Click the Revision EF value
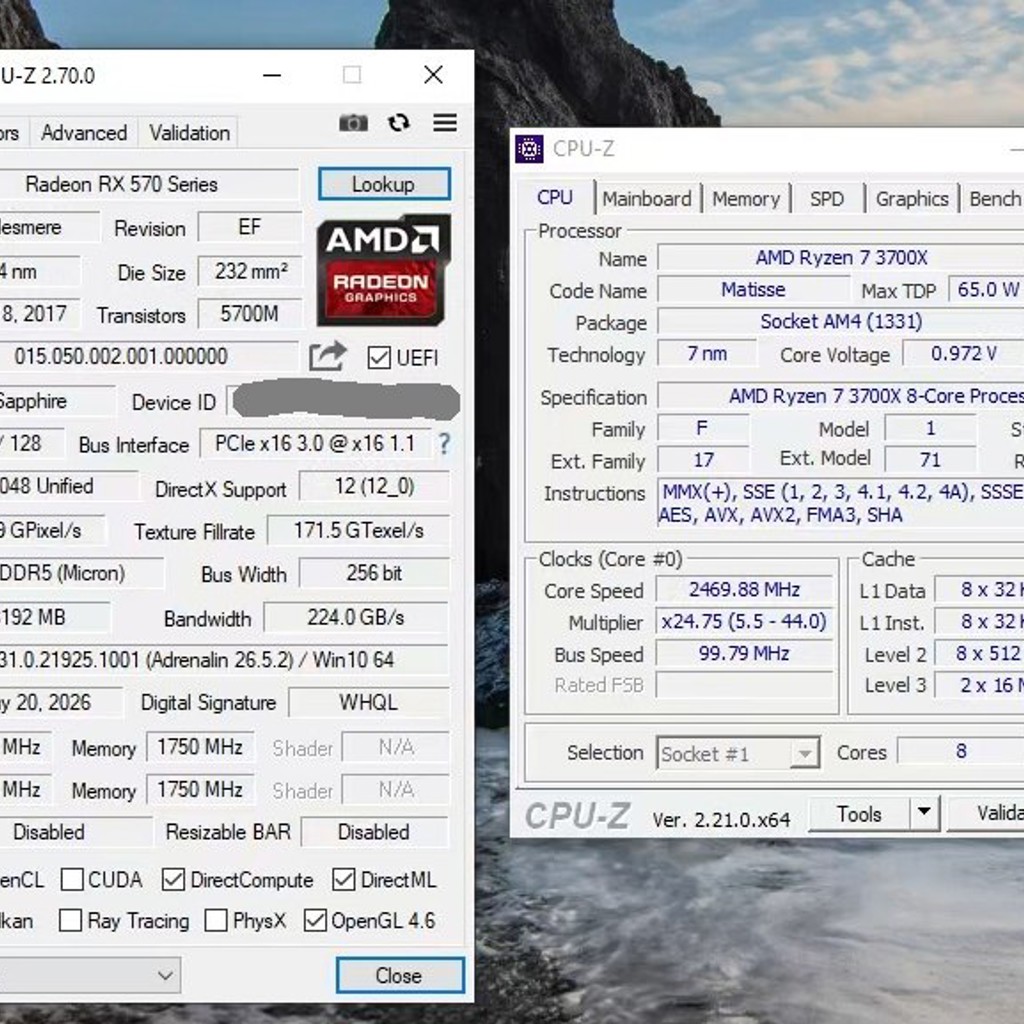This screenshot has width=1024, height=1024. (251, 227)
